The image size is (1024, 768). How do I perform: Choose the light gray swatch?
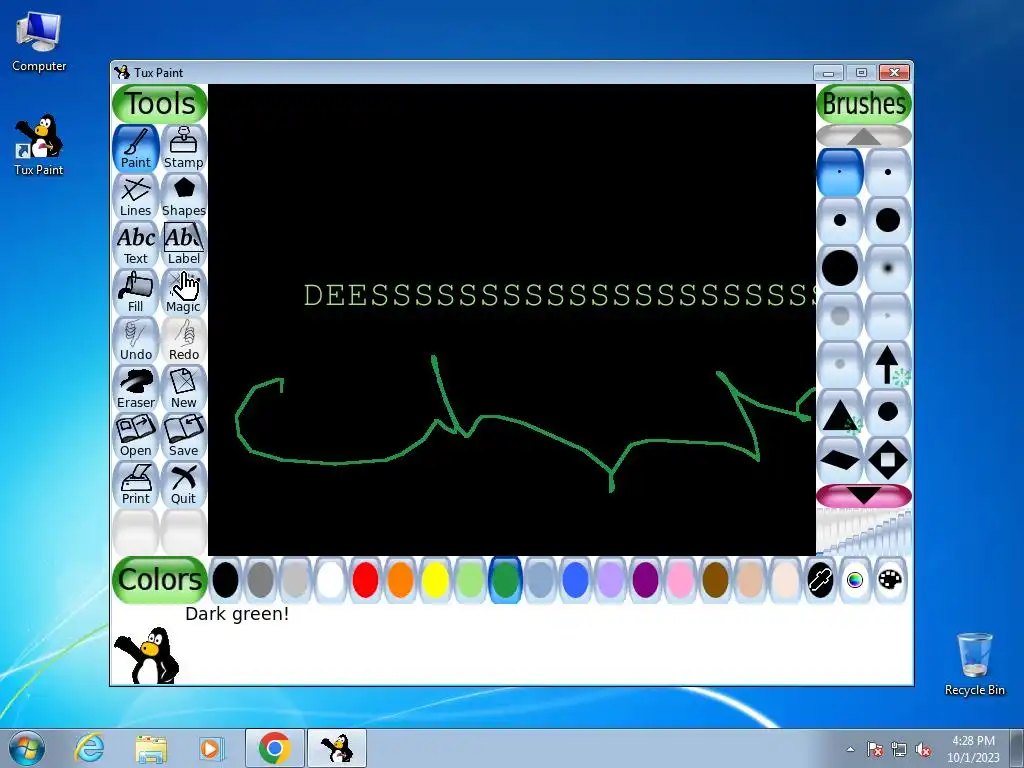[x=295, y=580]
